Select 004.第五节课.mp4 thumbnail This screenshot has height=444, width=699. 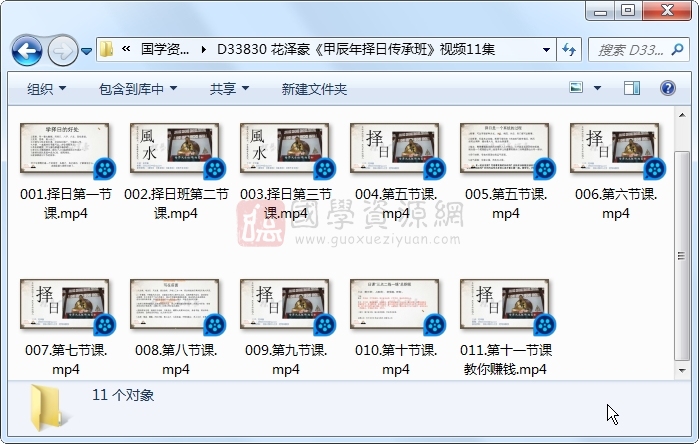[395, 148]
